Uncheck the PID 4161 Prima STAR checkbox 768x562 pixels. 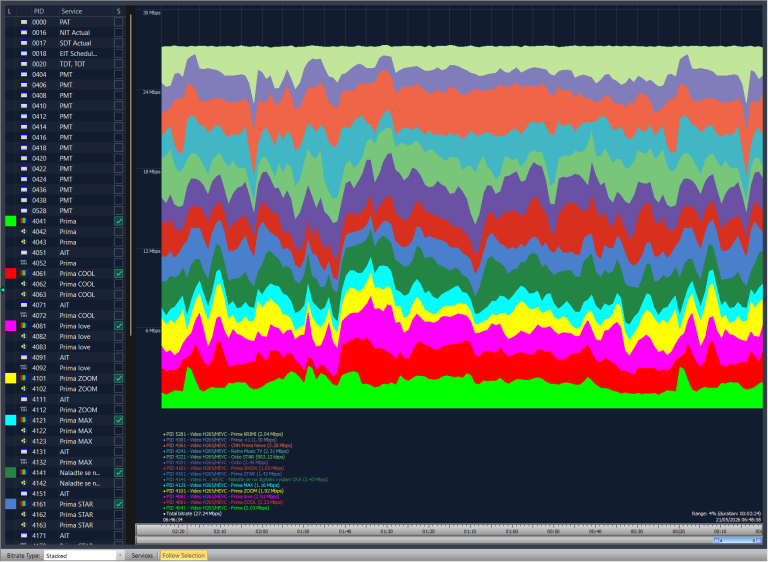[119, 504]
